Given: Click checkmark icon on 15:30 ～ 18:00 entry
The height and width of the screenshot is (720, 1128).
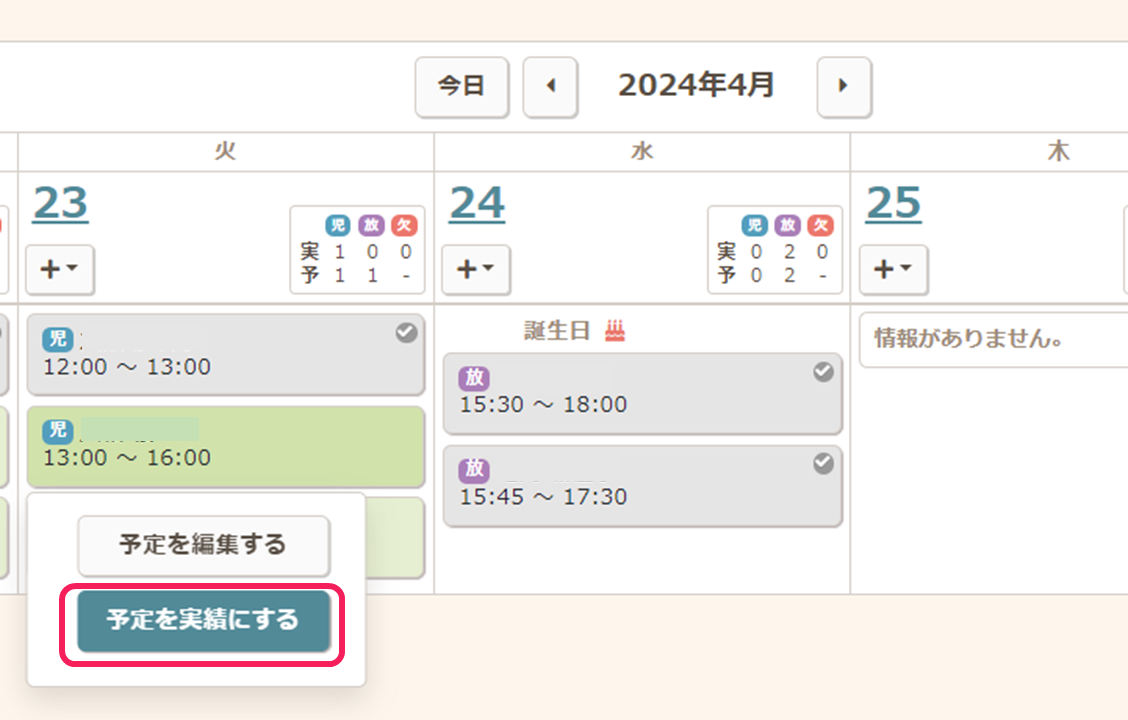Looking at the screenshot, I should pyautogui.click(x=823, y=372).
